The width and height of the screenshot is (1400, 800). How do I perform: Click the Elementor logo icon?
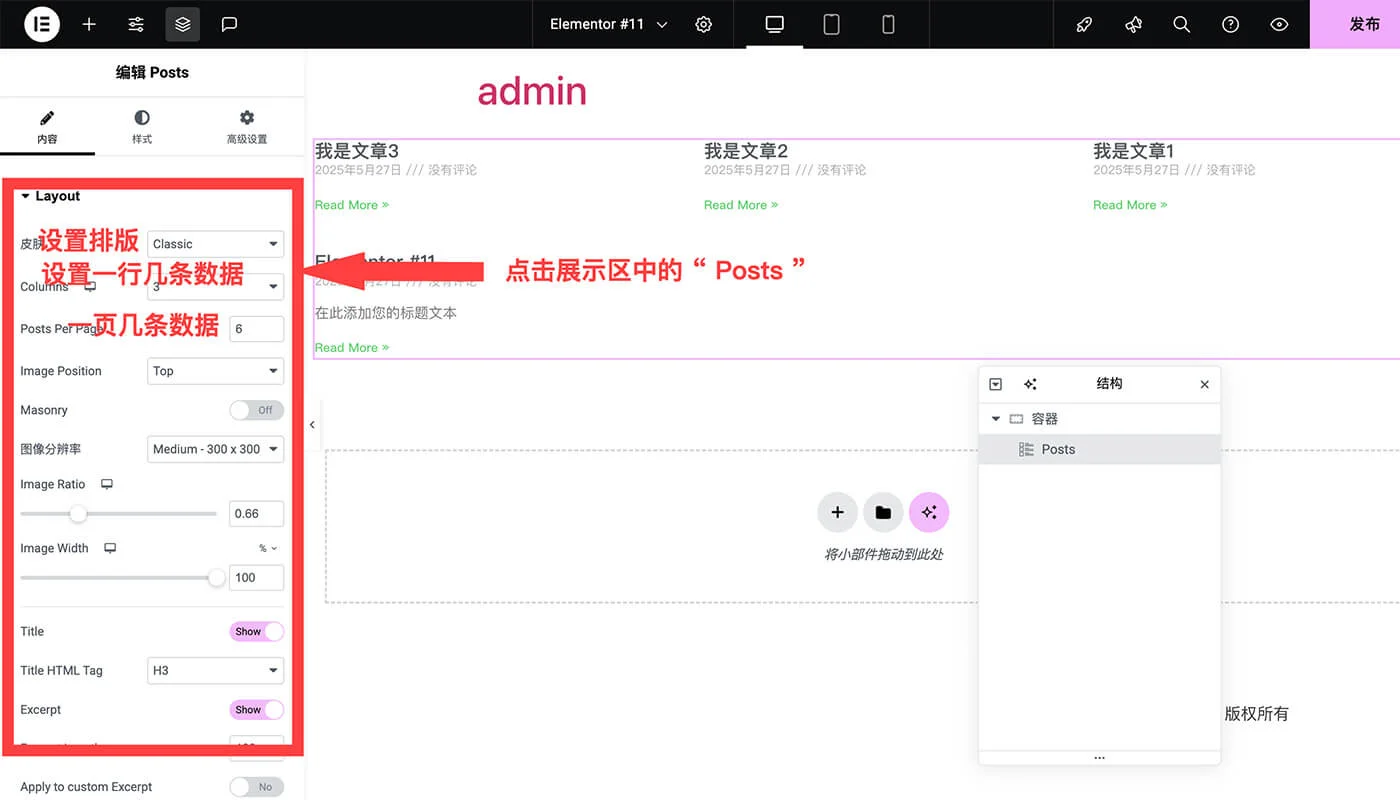42,24
